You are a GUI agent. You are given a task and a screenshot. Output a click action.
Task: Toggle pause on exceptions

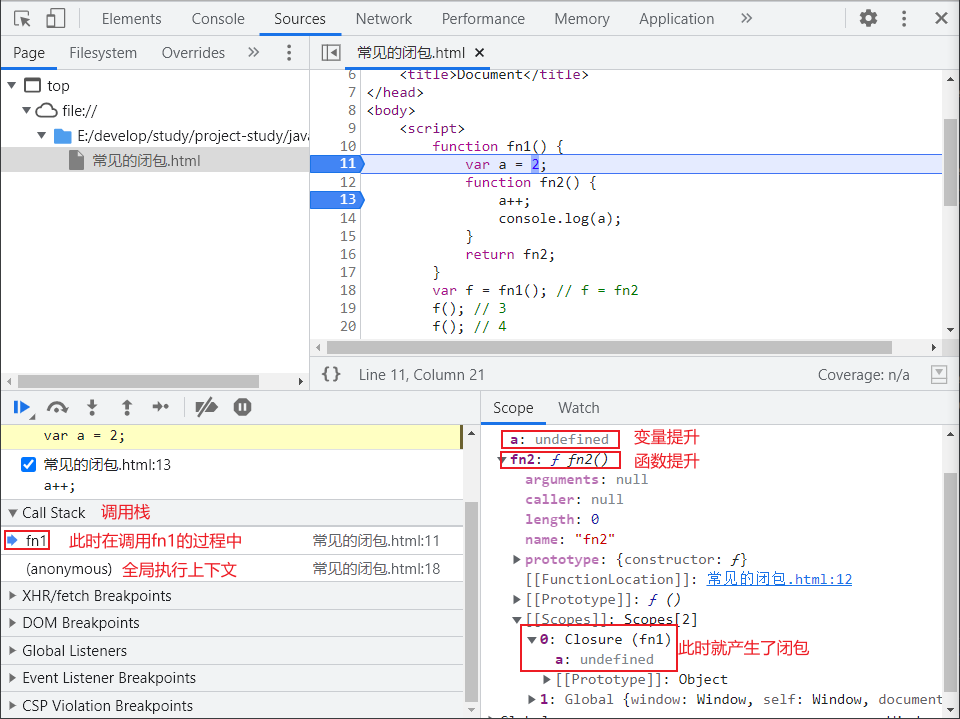point(242,407)
